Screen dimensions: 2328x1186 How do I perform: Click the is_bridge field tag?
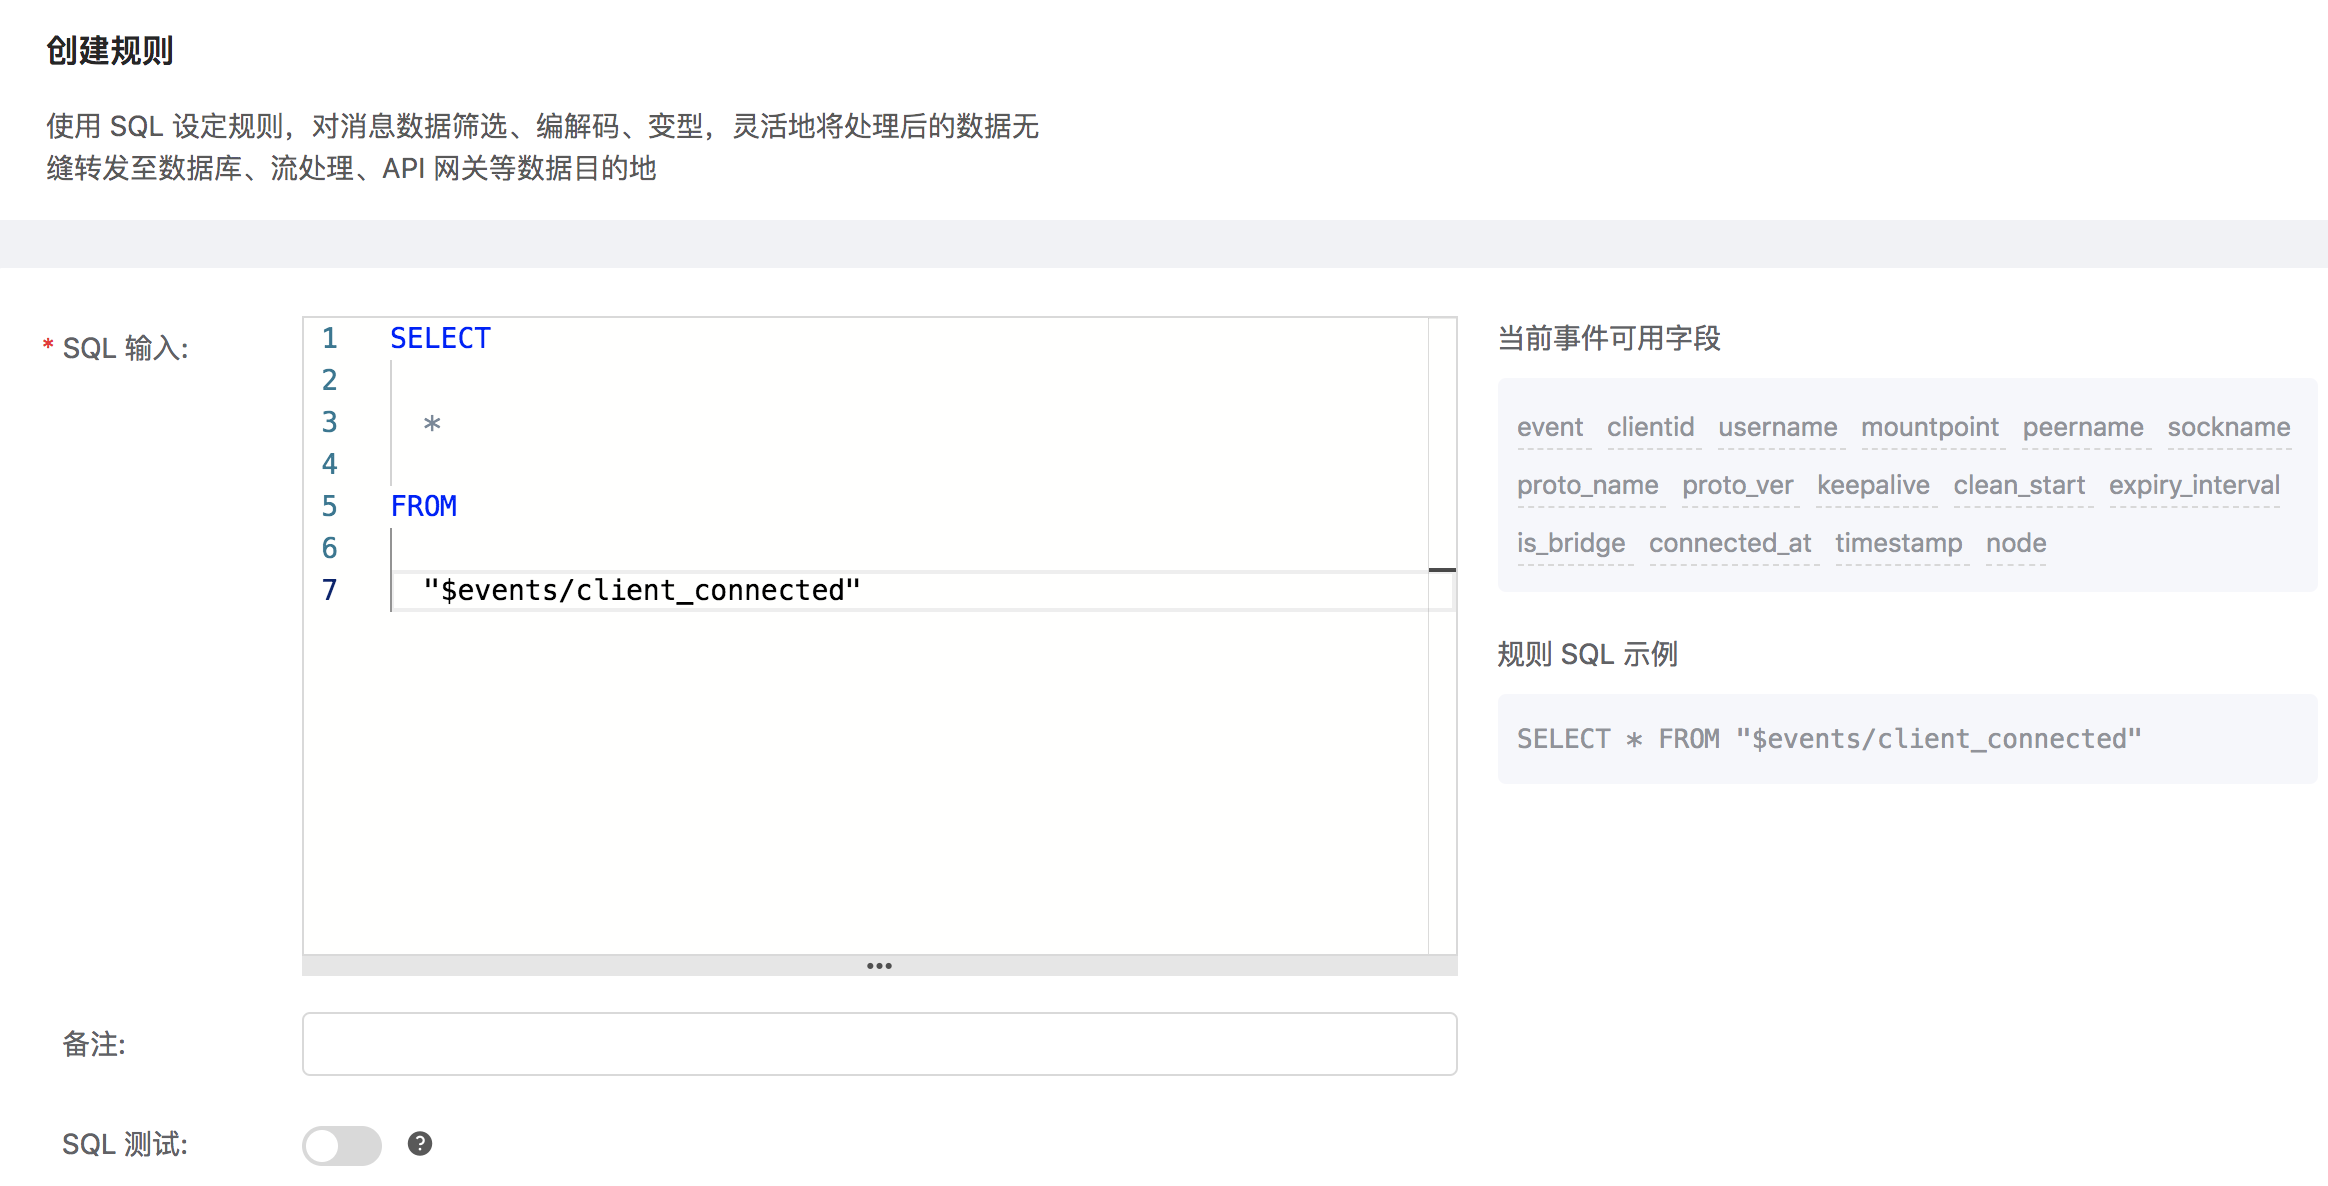pos(1572,543)
